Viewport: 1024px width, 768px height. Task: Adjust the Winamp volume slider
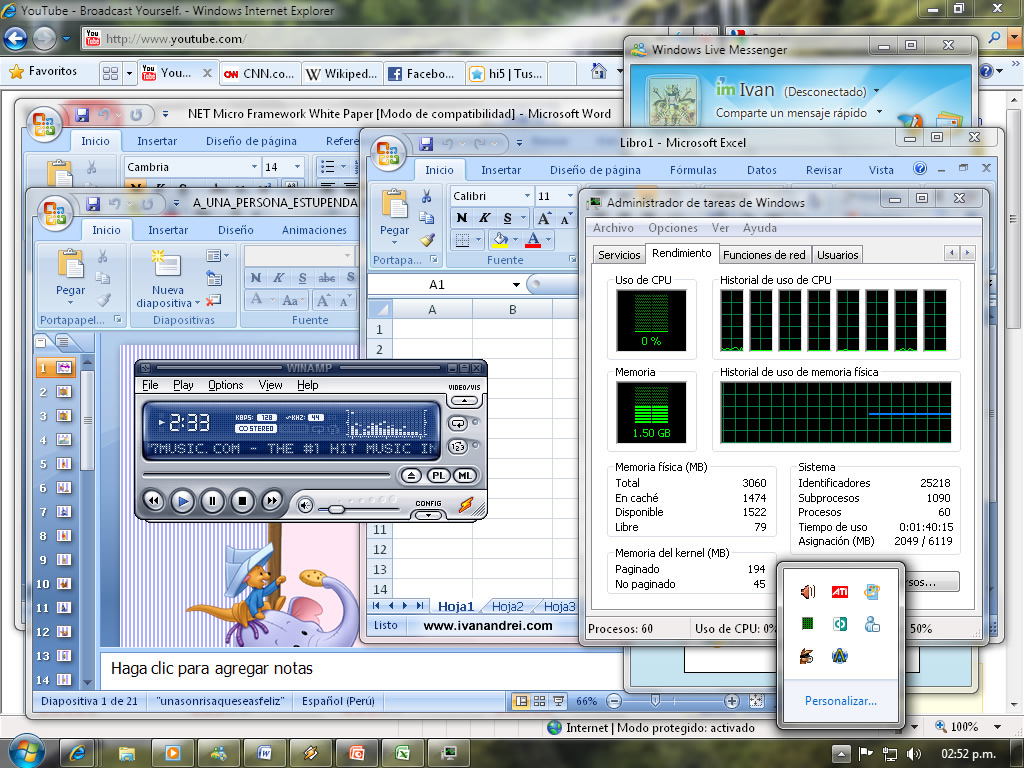pyautogui.click(x=336, y=508)
